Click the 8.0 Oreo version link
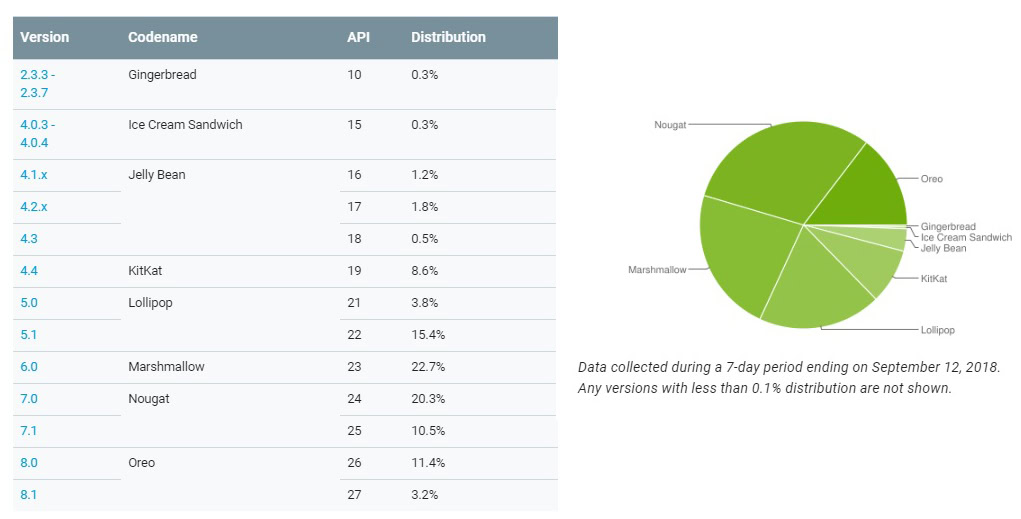This screenshot has height=519, width=1021. point(29,463)
